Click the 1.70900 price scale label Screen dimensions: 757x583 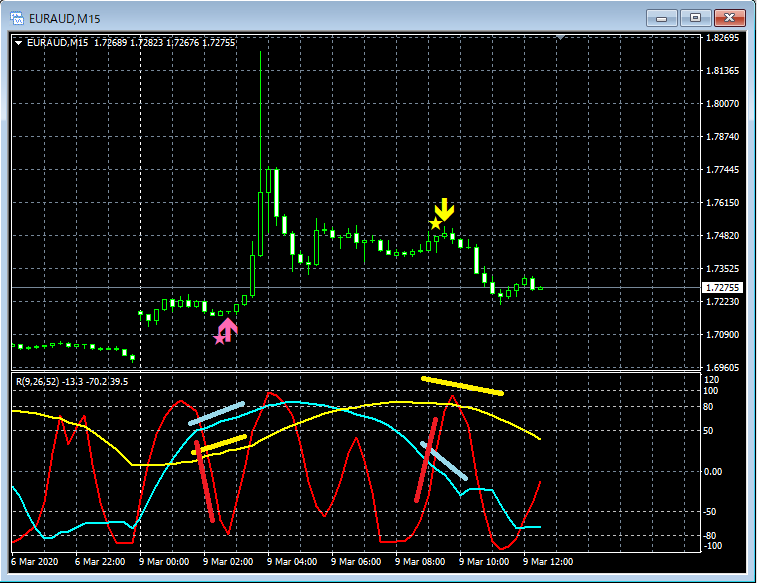[x=722, y=334]
